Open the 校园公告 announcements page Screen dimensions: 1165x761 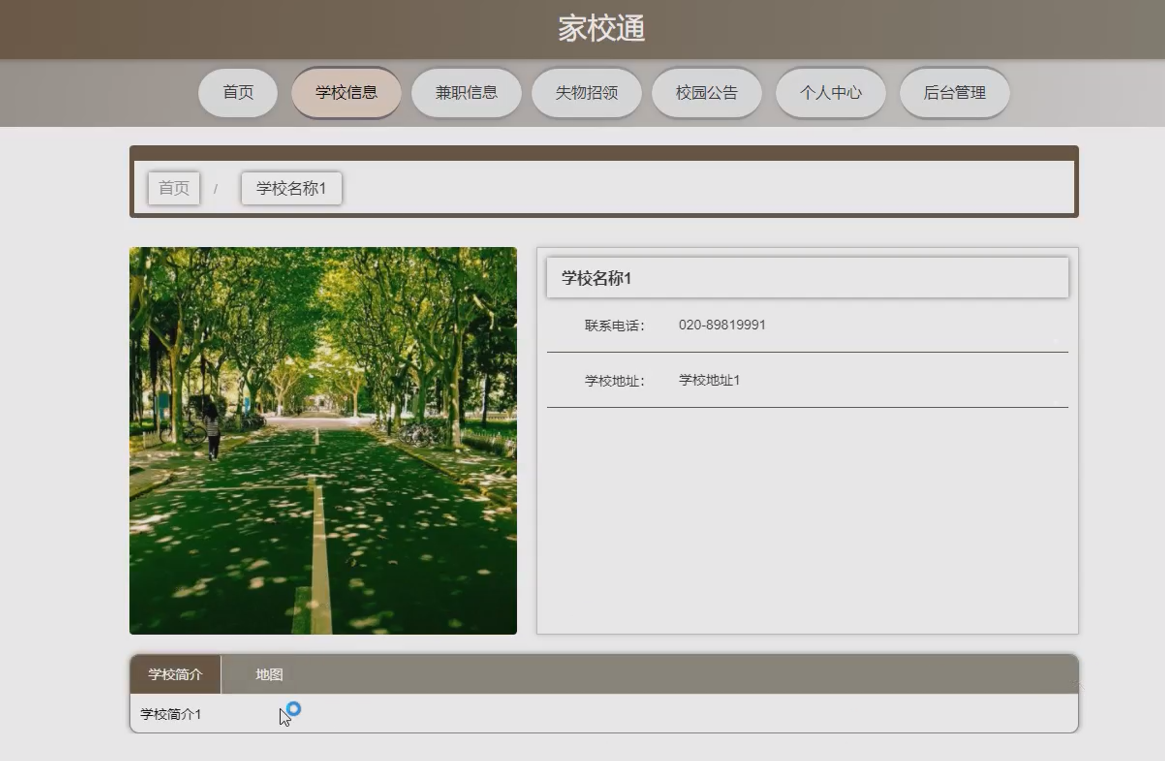click(x=706, y=92)
